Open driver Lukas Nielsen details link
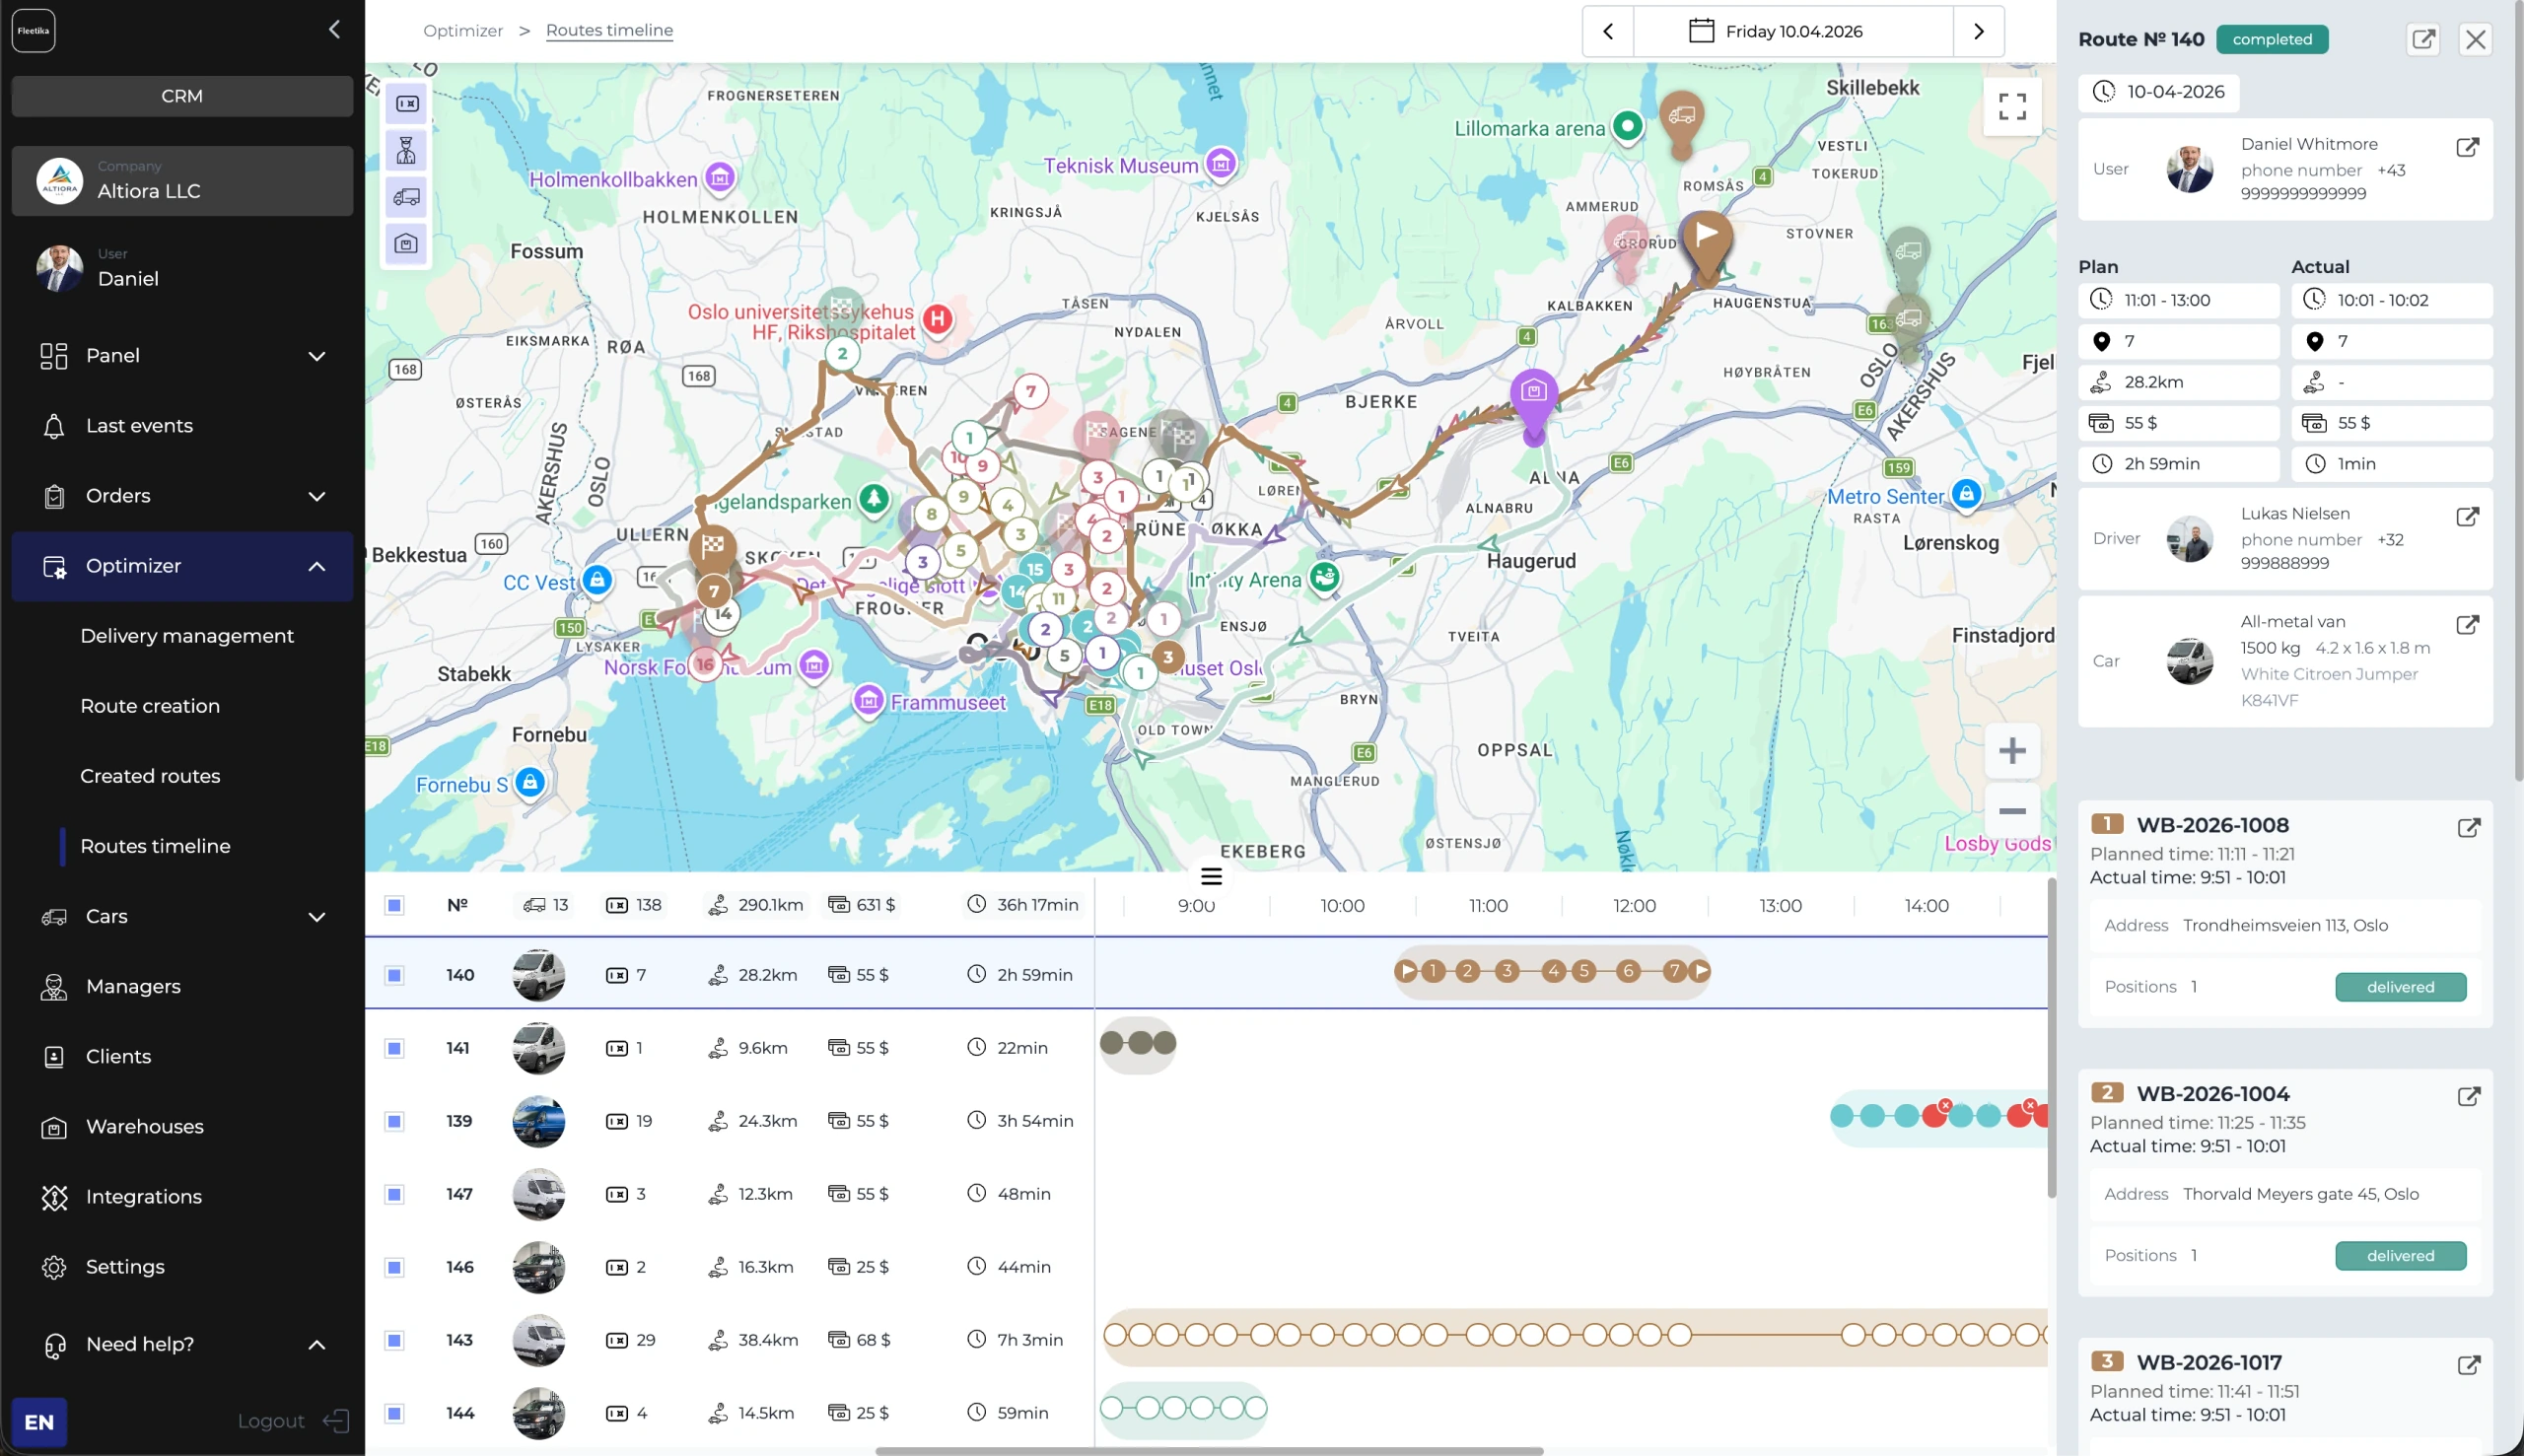 click(x=2467, y=517)
